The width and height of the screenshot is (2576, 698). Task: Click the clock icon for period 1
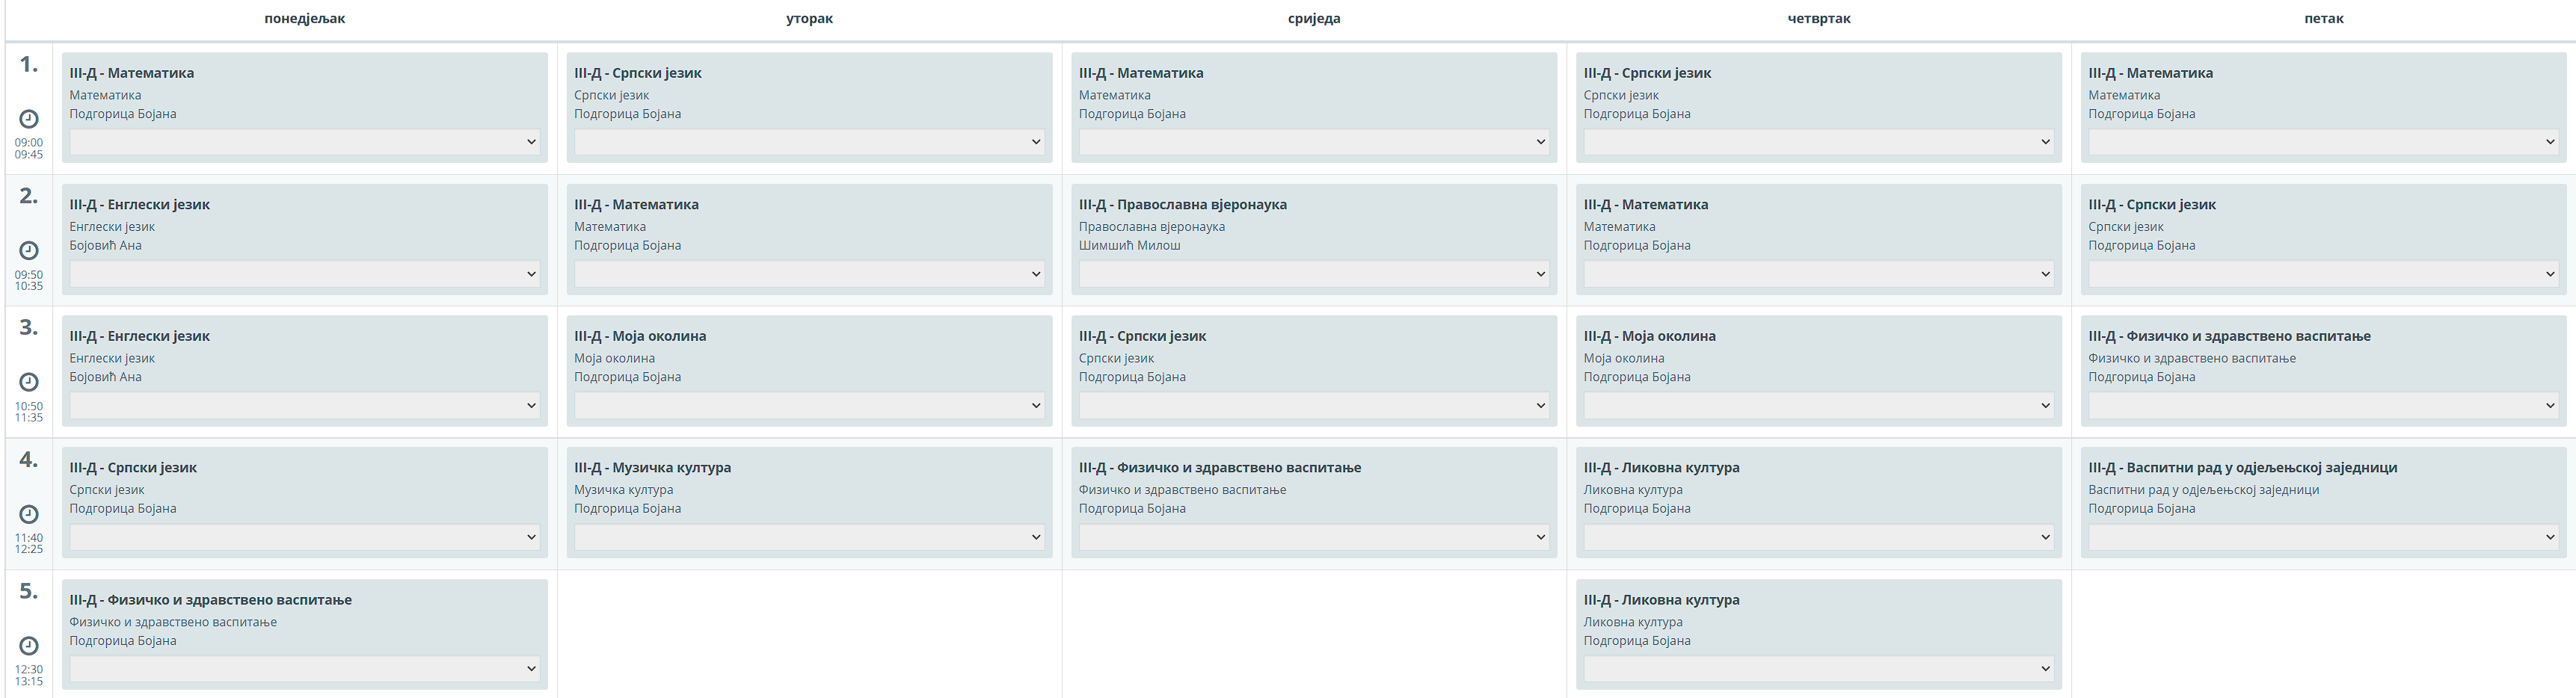click(29, 119)
